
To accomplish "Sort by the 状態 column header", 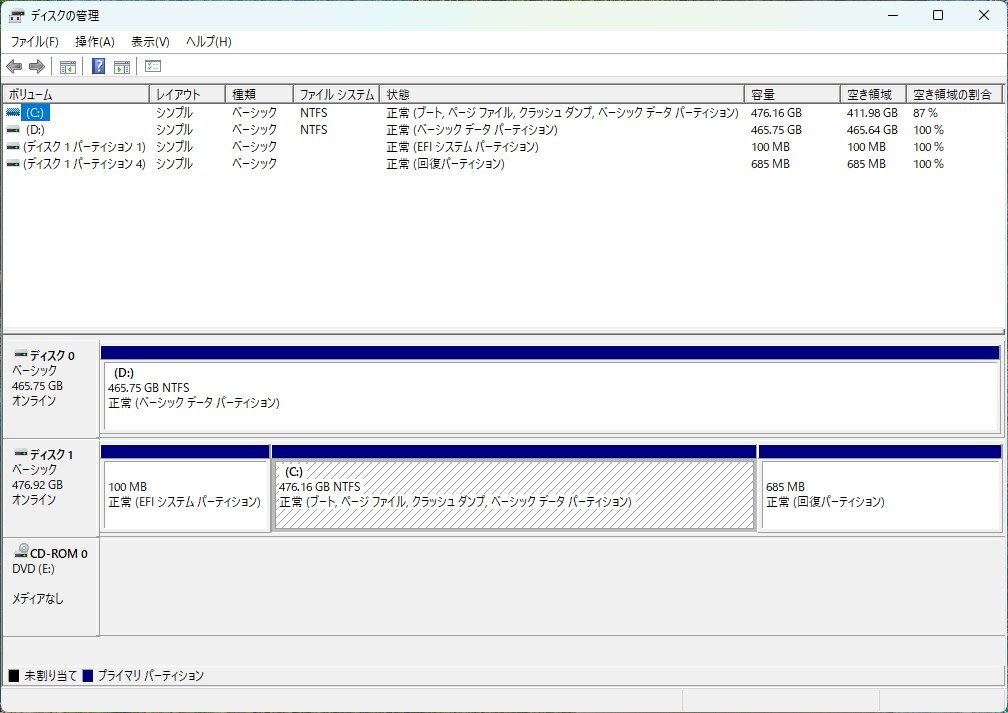I will tap(562, 95).
